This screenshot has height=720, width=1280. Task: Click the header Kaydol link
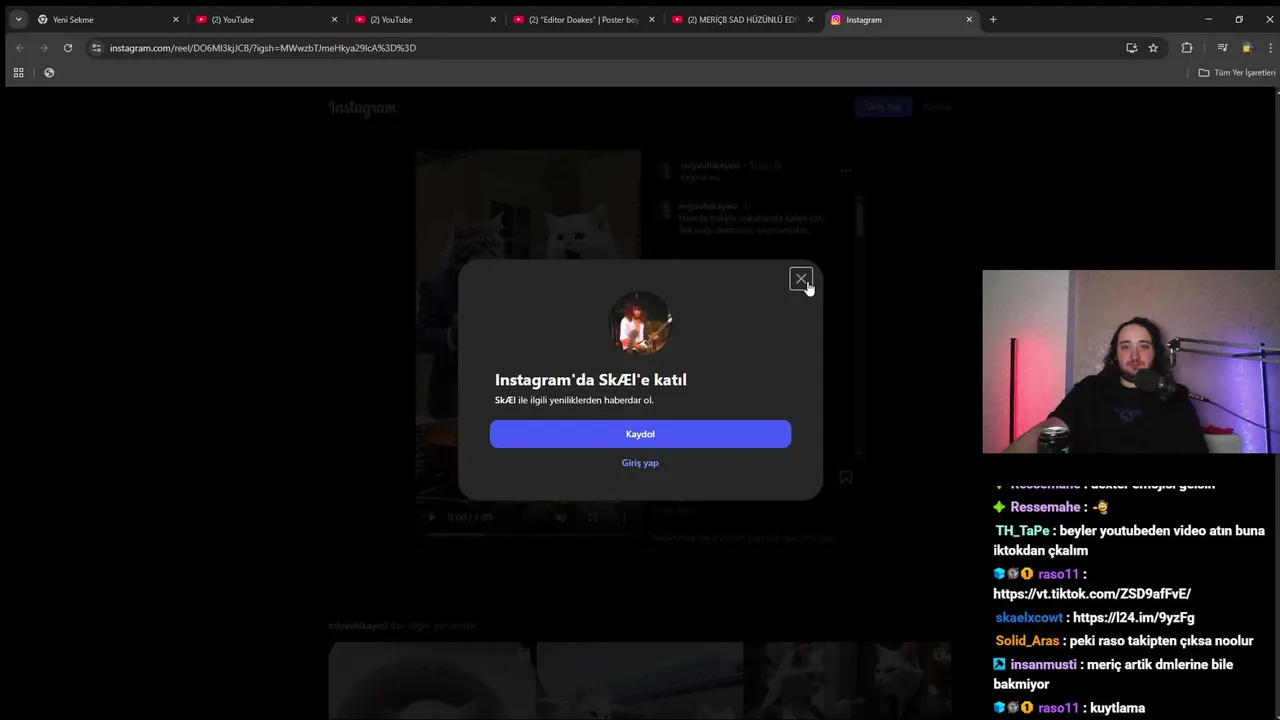pyautogui.click(x=937, y=107)
